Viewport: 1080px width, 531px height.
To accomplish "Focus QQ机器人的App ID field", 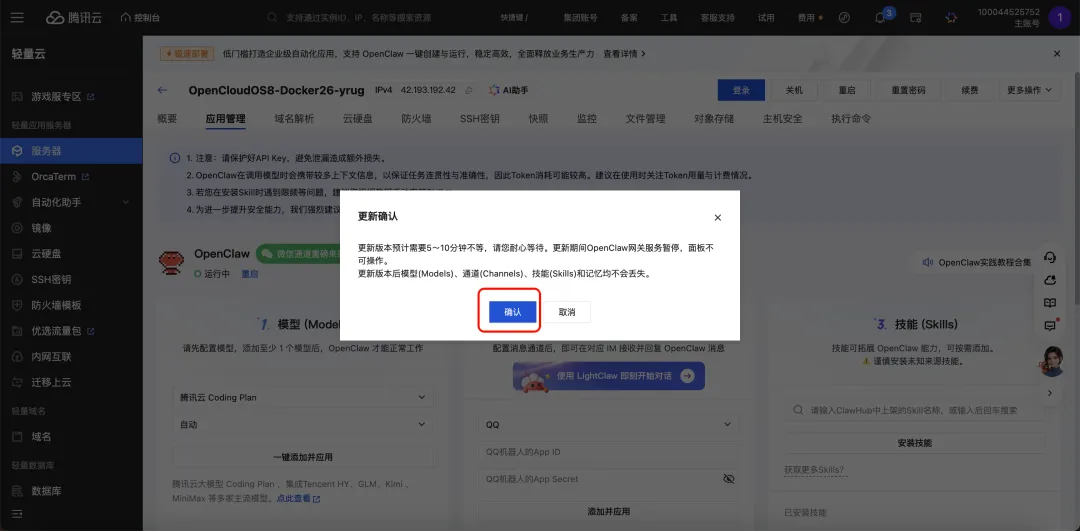I will tap(609, 452).
